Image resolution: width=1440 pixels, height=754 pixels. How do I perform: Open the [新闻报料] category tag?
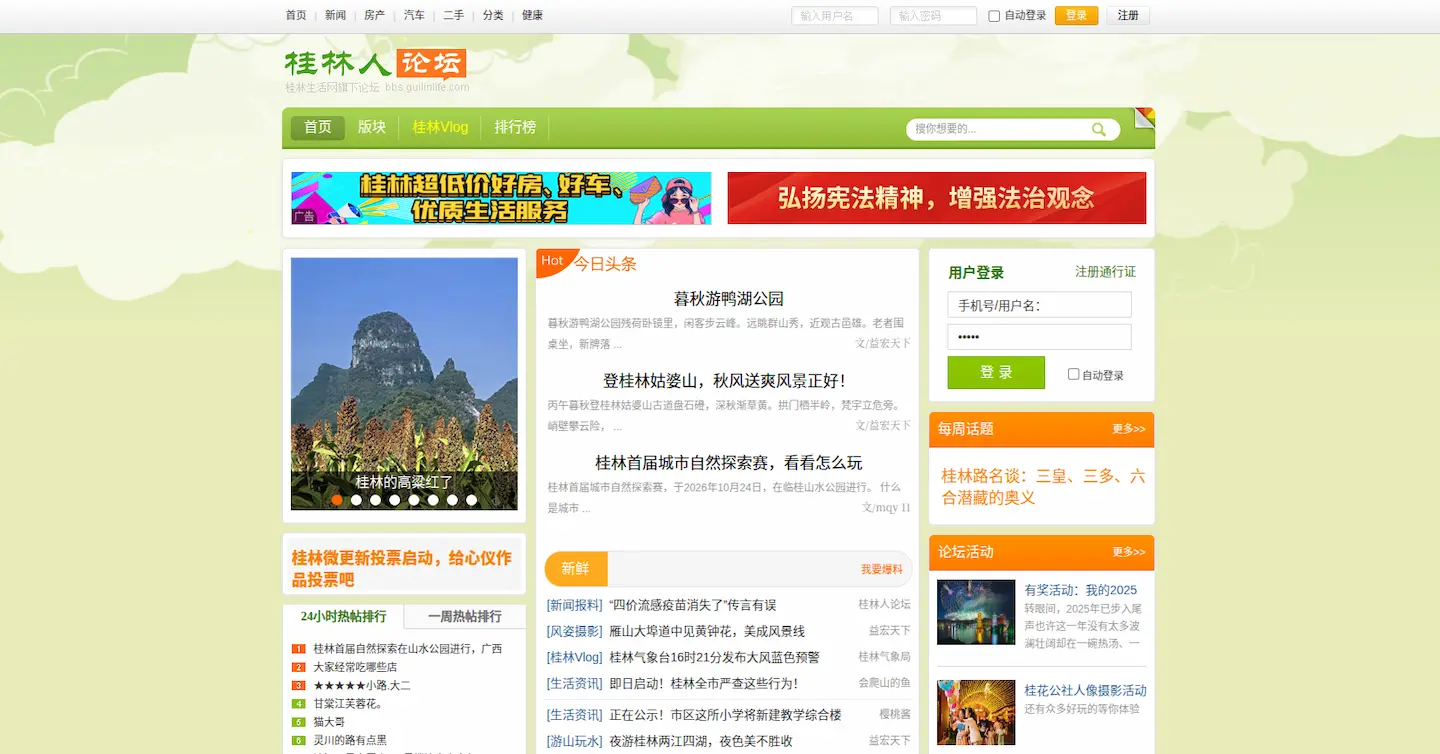tap(575, 605)
